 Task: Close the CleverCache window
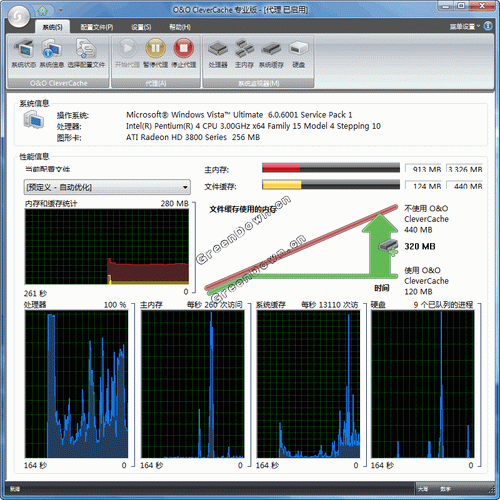pyautogui.click(x=482, y=6)
